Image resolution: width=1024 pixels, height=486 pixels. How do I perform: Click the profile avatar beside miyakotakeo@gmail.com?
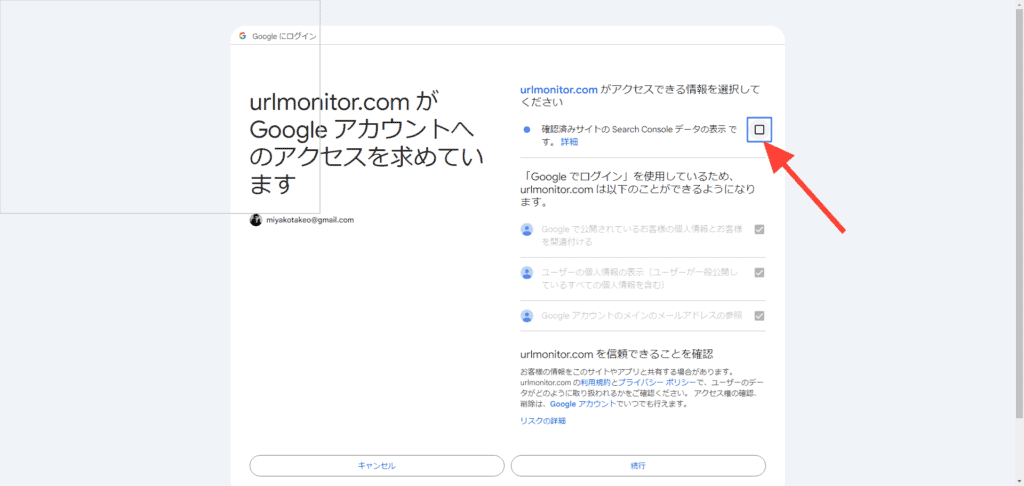[255, 220]
